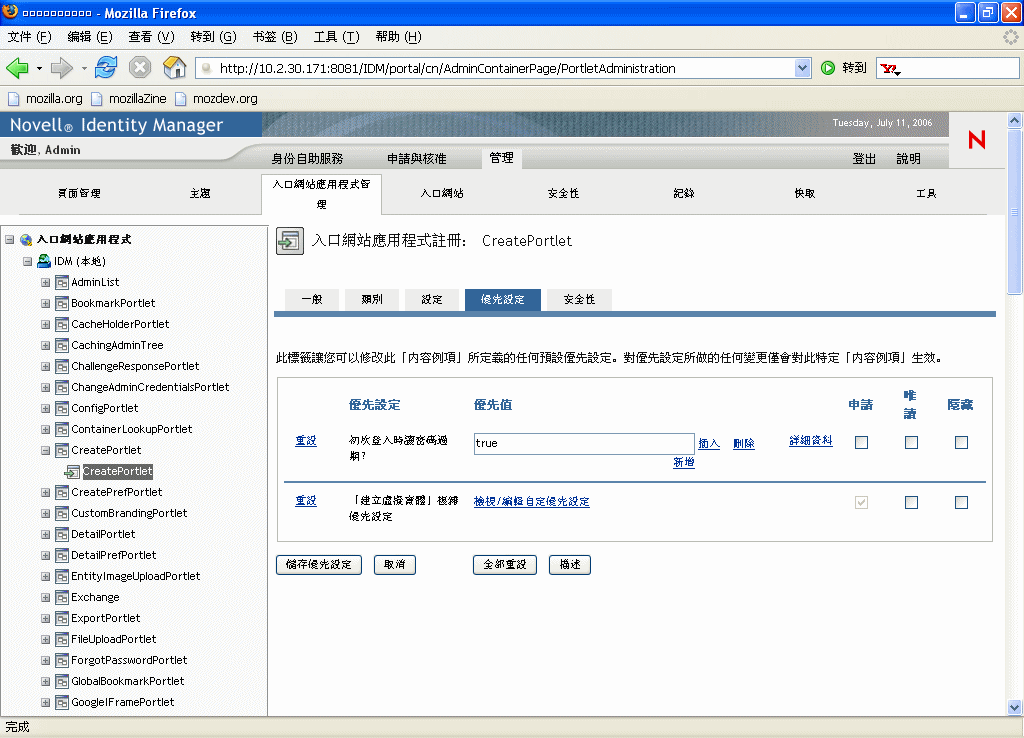Open the 檢視/編輯自定優先設定 link
Viewport: 1024px width, 738px height.
[532, 502]
